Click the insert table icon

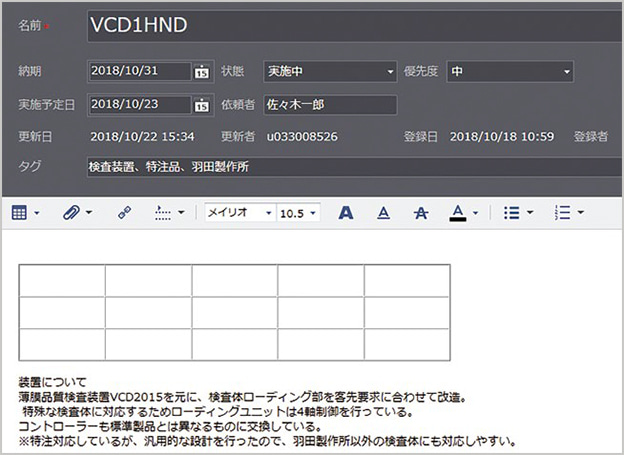click(x=22, y=213)
